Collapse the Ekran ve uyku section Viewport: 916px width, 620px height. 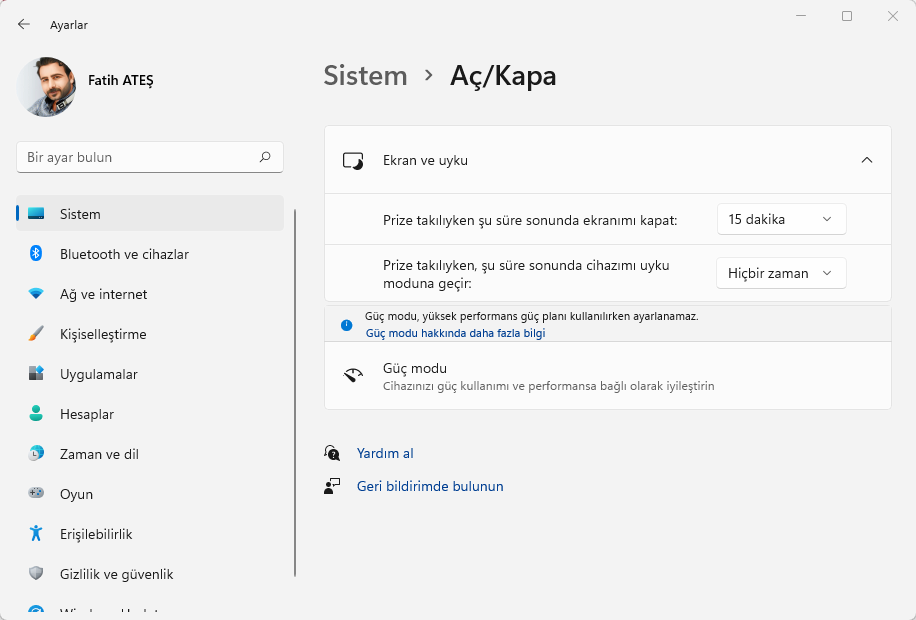pyautogui.click(x=868, y=160)
